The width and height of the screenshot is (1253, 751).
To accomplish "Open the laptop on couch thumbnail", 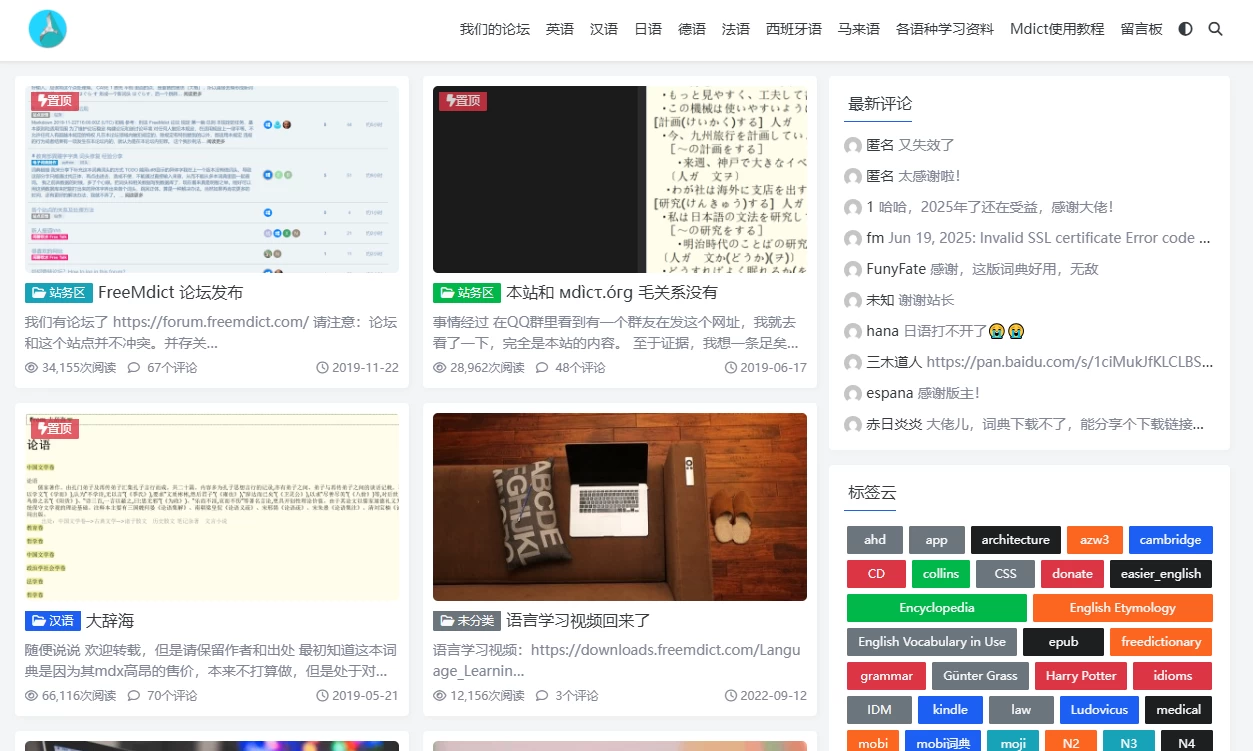I will [x=619, y=507].
